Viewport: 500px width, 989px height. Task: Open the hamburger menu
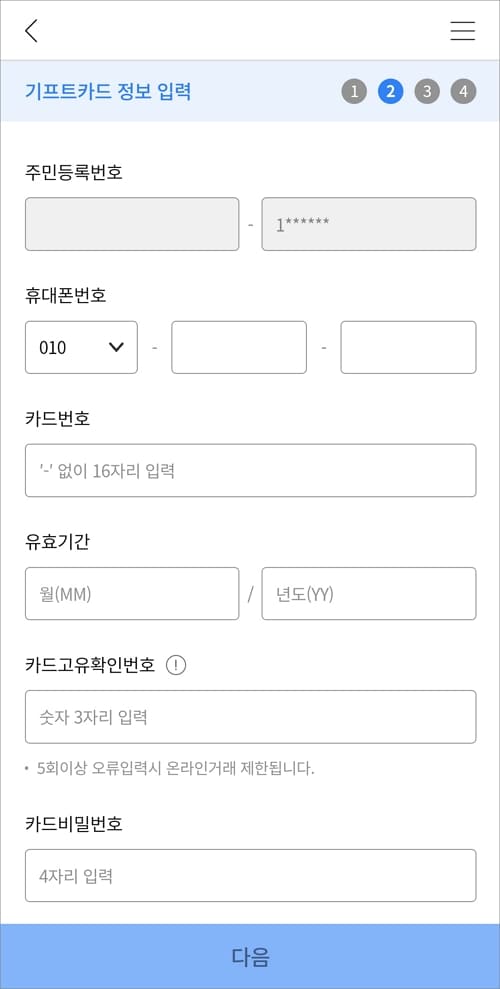point(463,30)
